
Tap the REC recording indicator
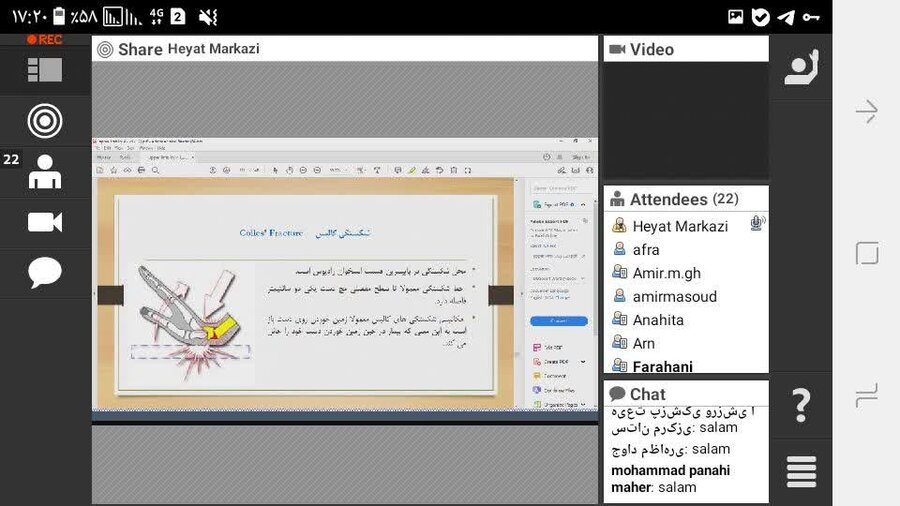click(44, 40)
